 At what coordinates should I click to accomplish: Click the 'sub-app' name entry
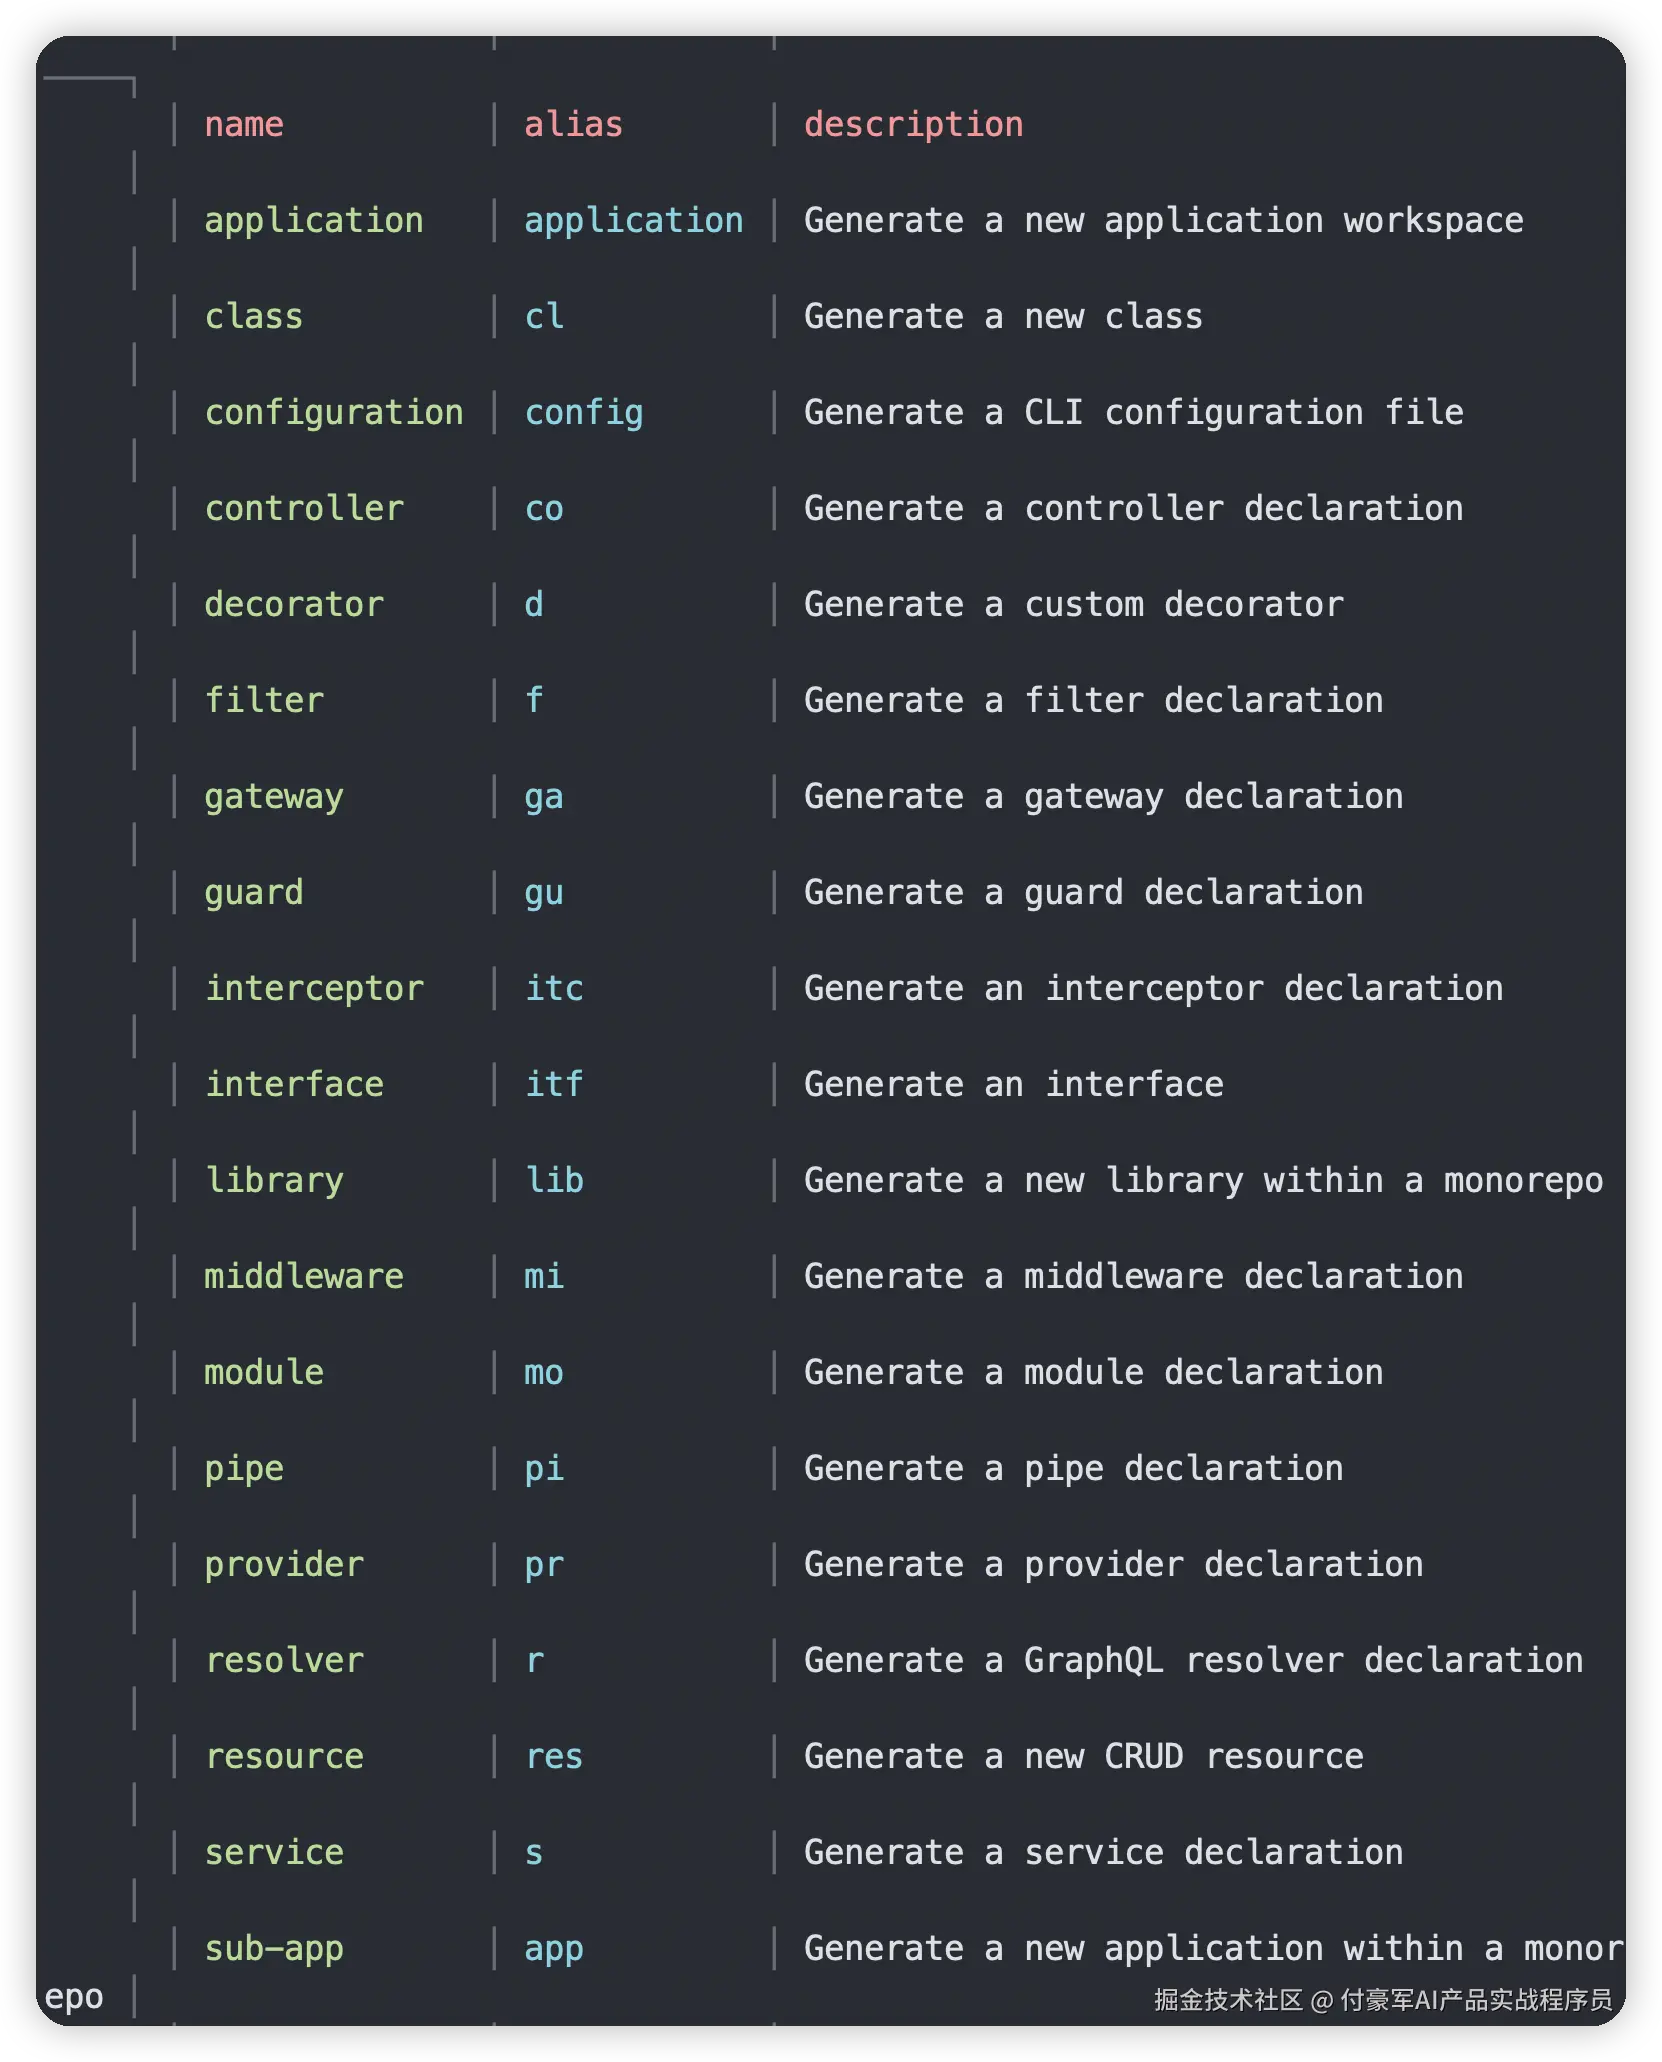click(x=274, y=1949)
